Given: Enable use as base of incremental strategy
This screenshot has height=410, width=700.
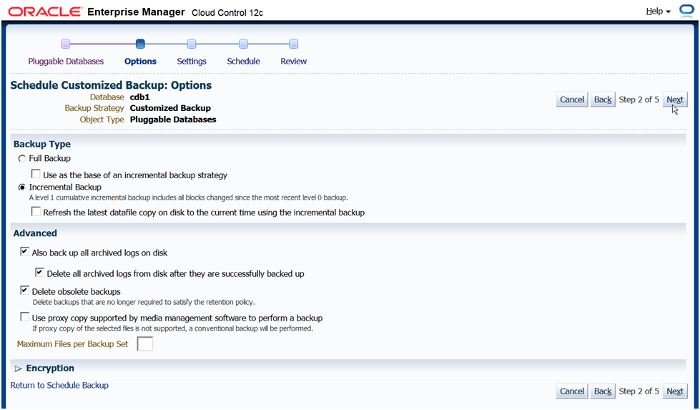Looking at the screenshot, I should 37,175.
